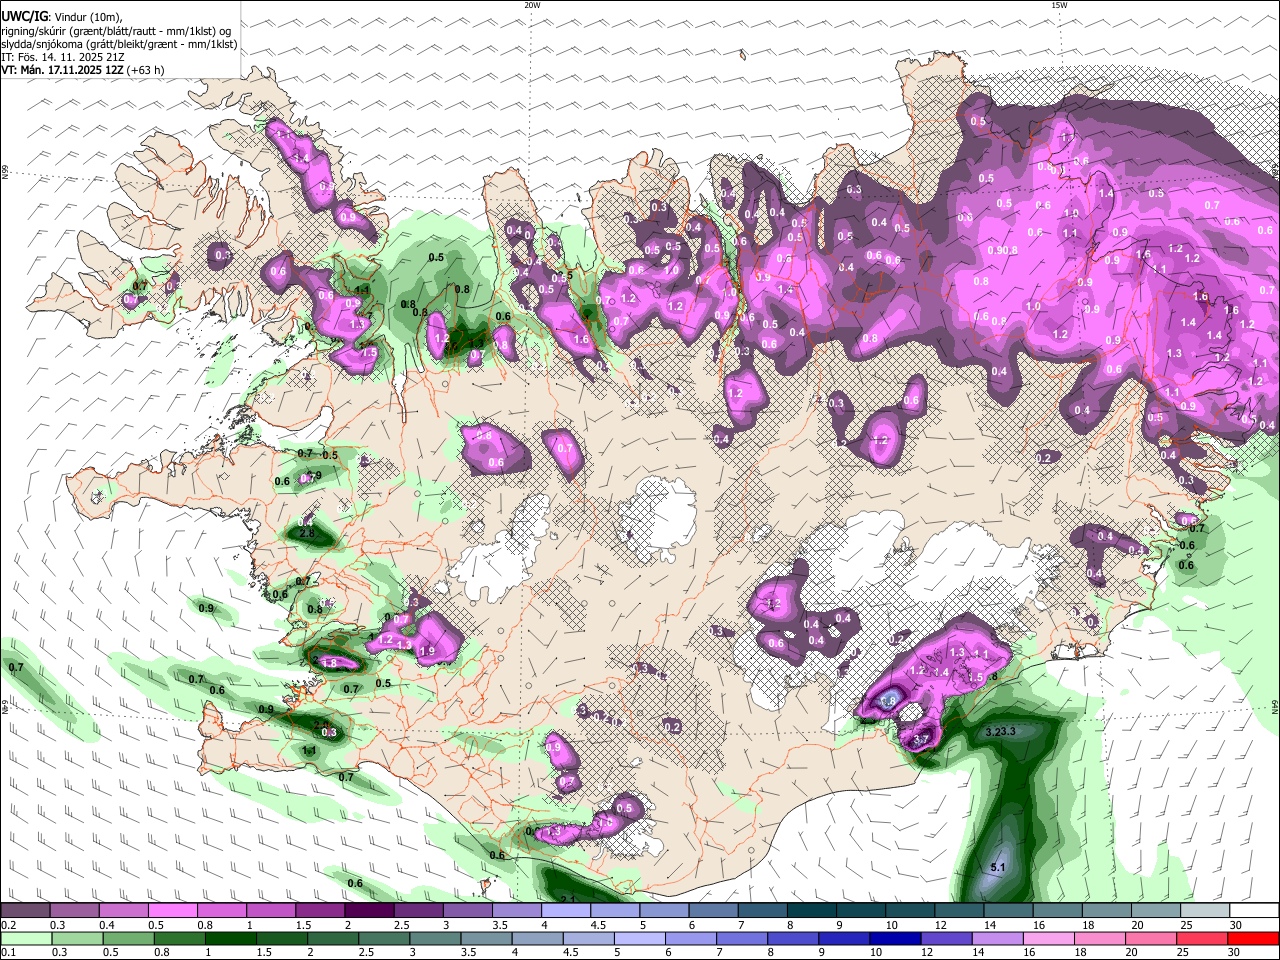Select the lavender 4 swatch in the upper legend row
Viewport: 1280px width, 960px height.
click(x=566, y=911)
